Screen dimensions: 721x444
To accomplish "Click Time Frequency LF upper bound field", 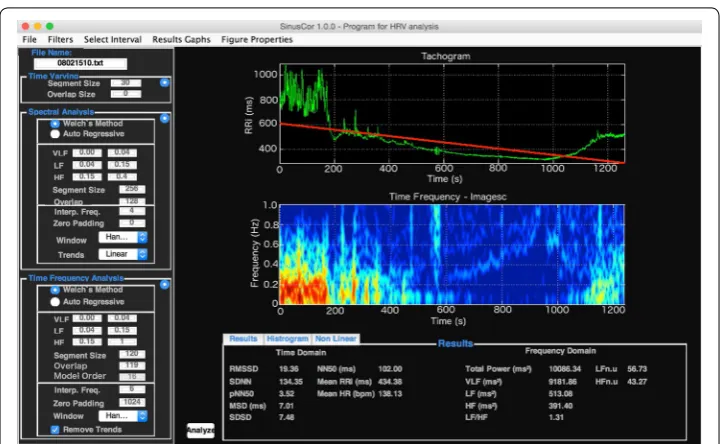I will 122,330.
